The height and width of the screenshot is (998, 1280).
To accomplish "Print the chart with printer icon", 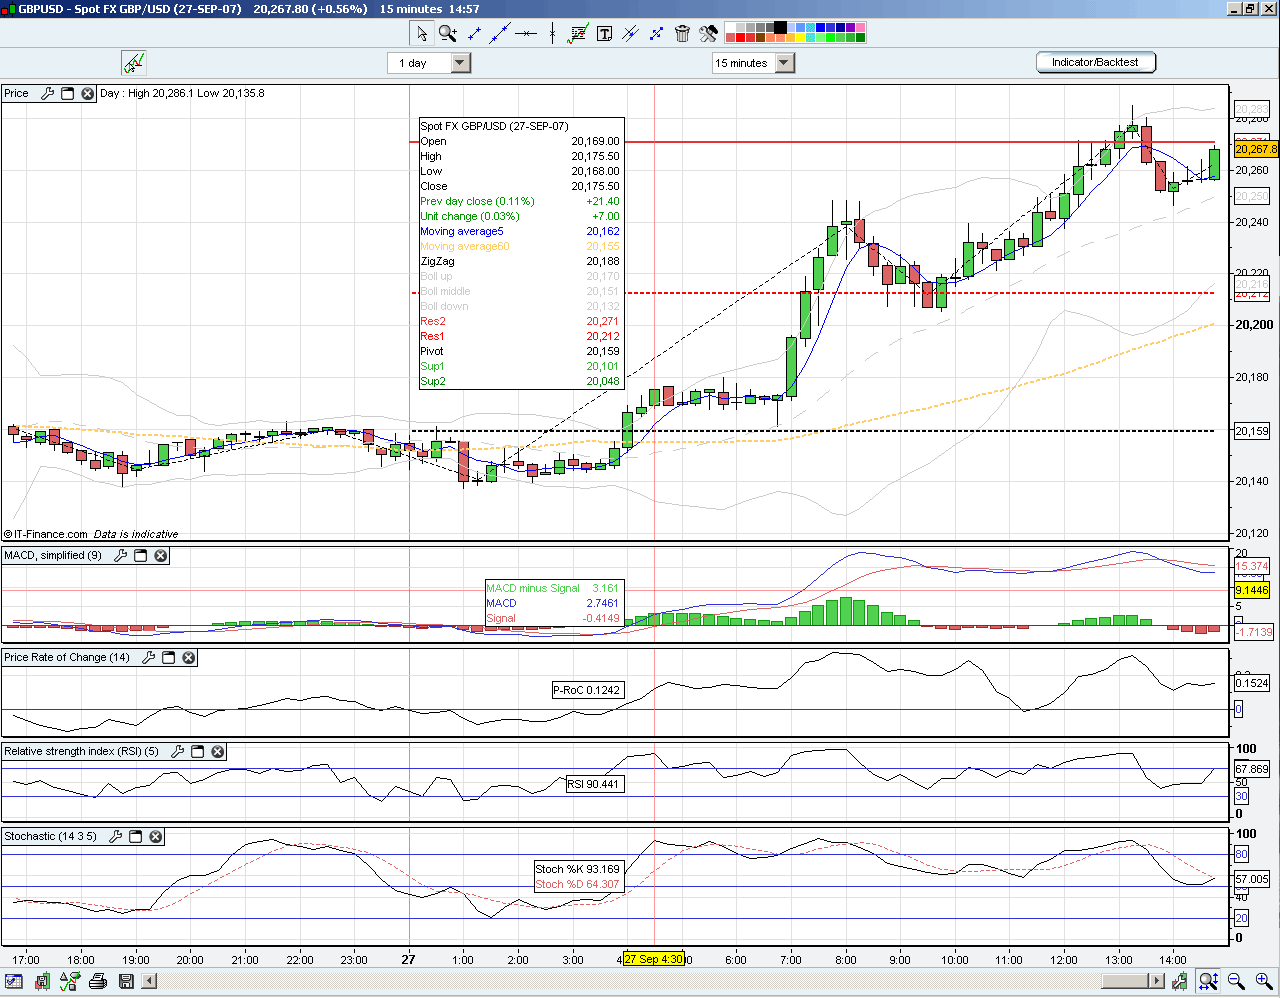I will click(x=98, y=981).
